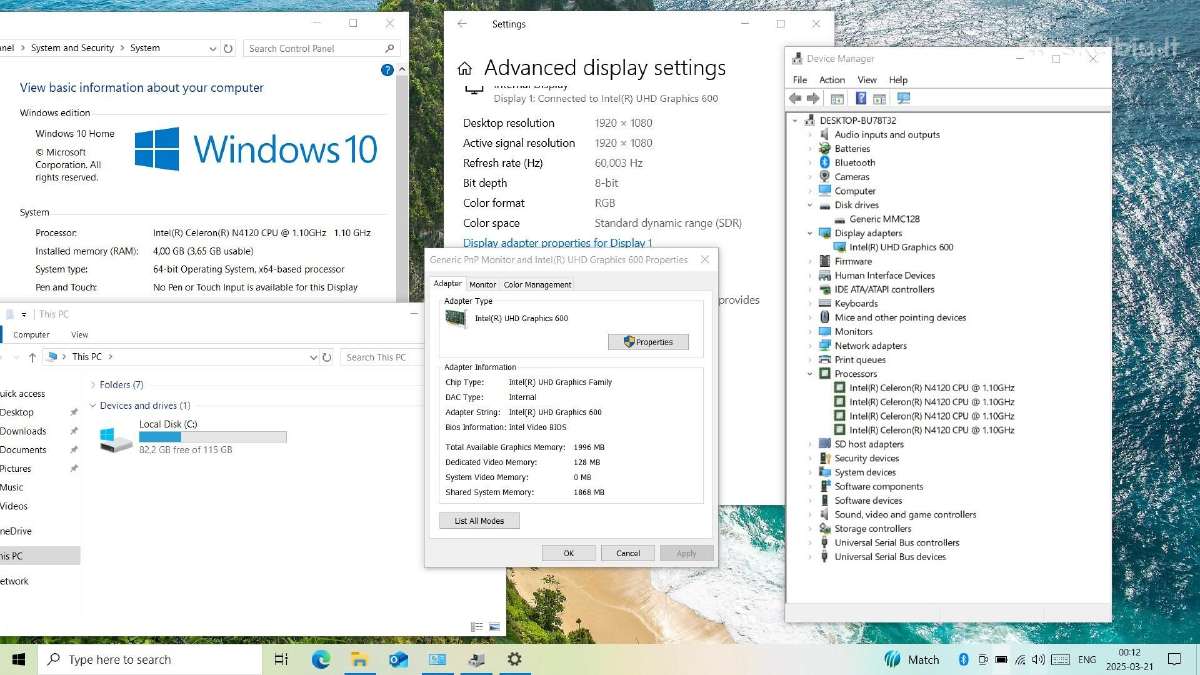Click System and Security in Control Panel breadcrumb
Viewport: 1200px width, 675px height.
tap(73, 48)
